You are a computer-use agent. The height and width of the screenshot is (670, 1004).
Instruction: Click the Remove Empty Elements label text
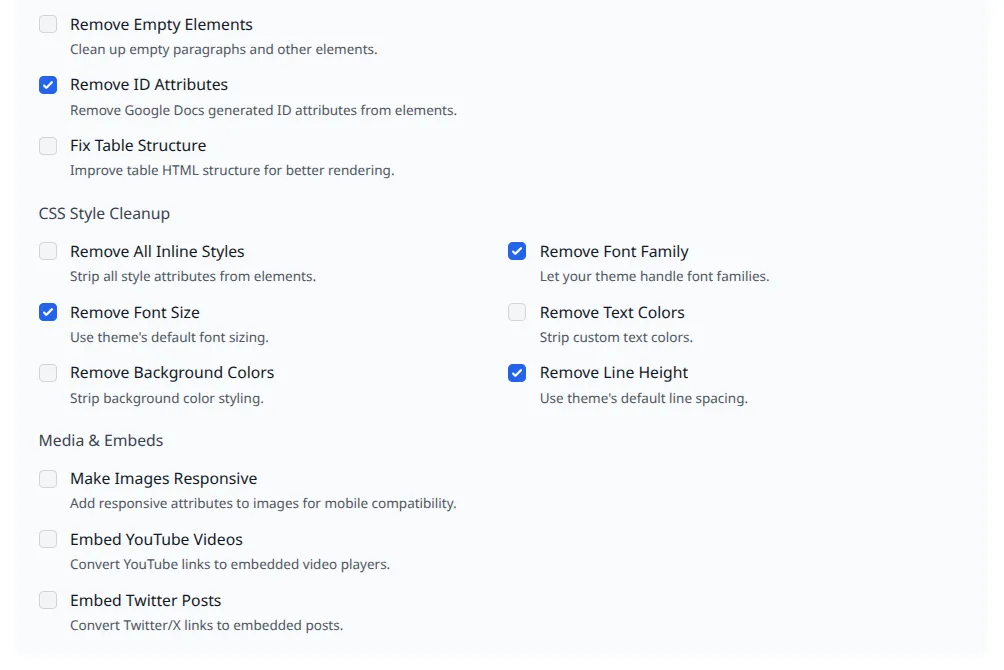[161, 24]
